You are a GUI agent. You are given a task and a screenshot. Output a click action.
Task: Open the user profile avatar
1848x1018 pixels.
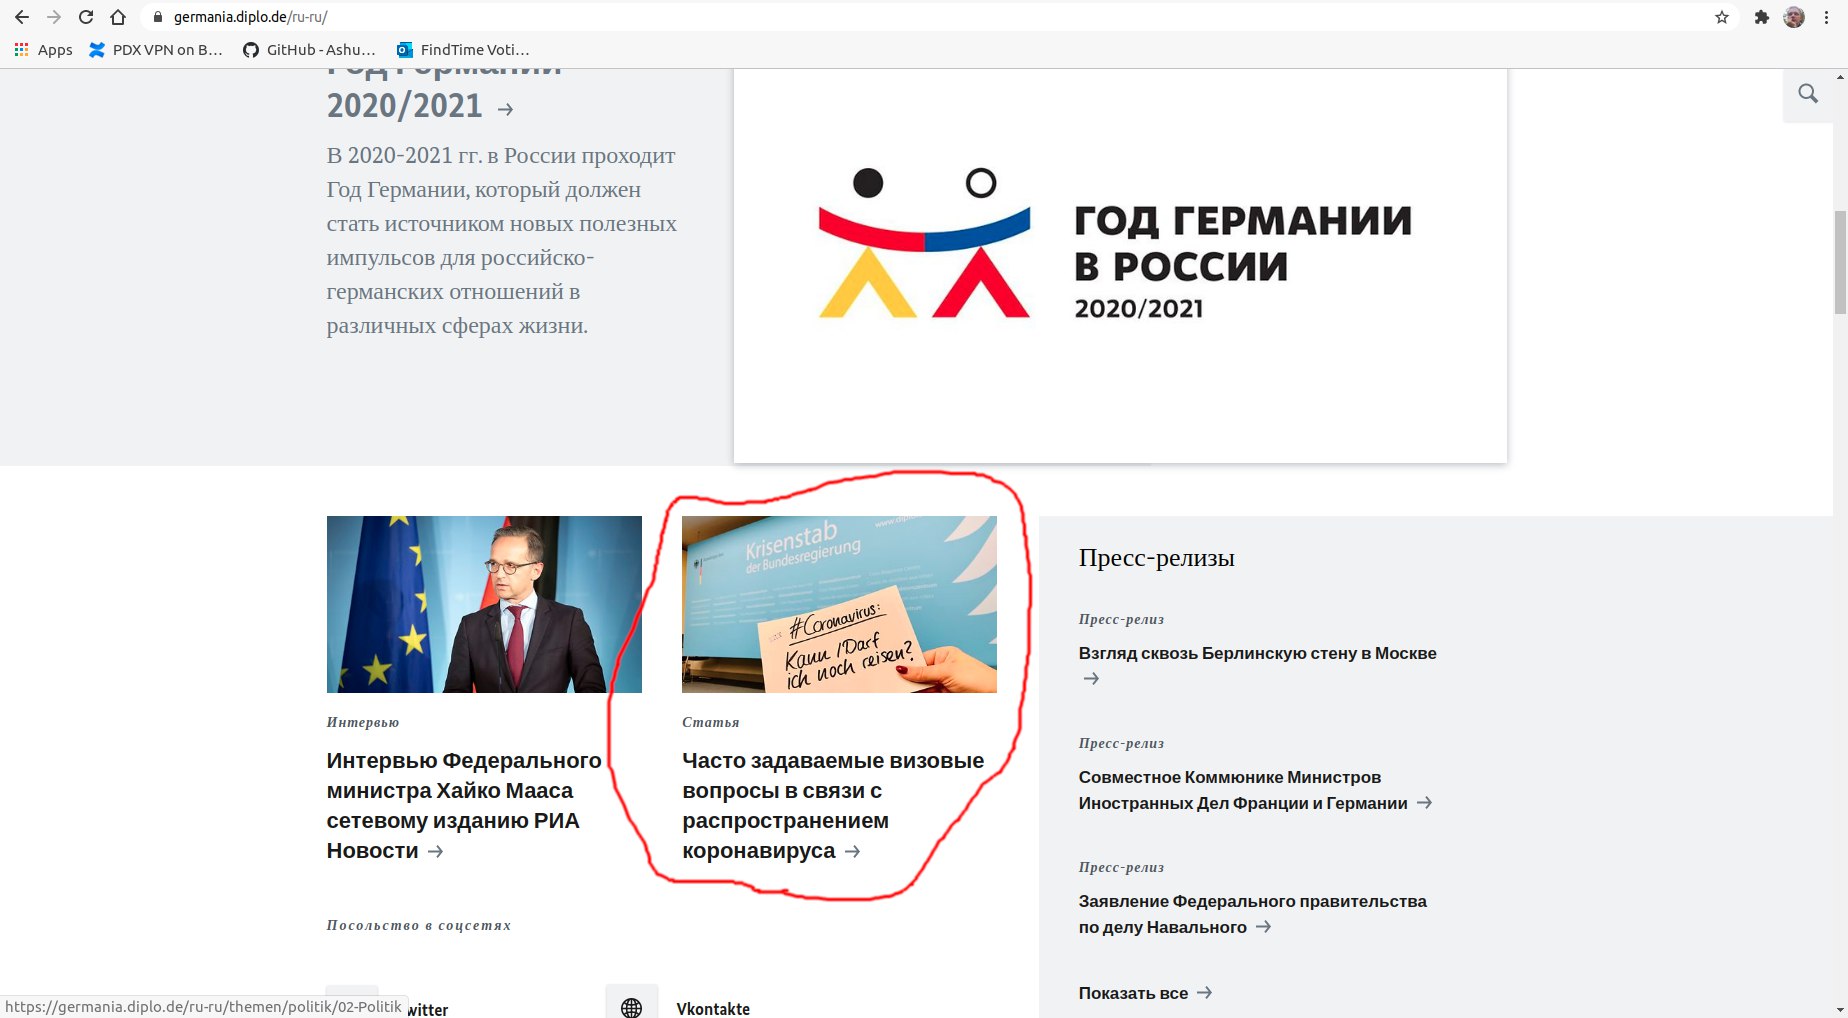(1794, 17)
